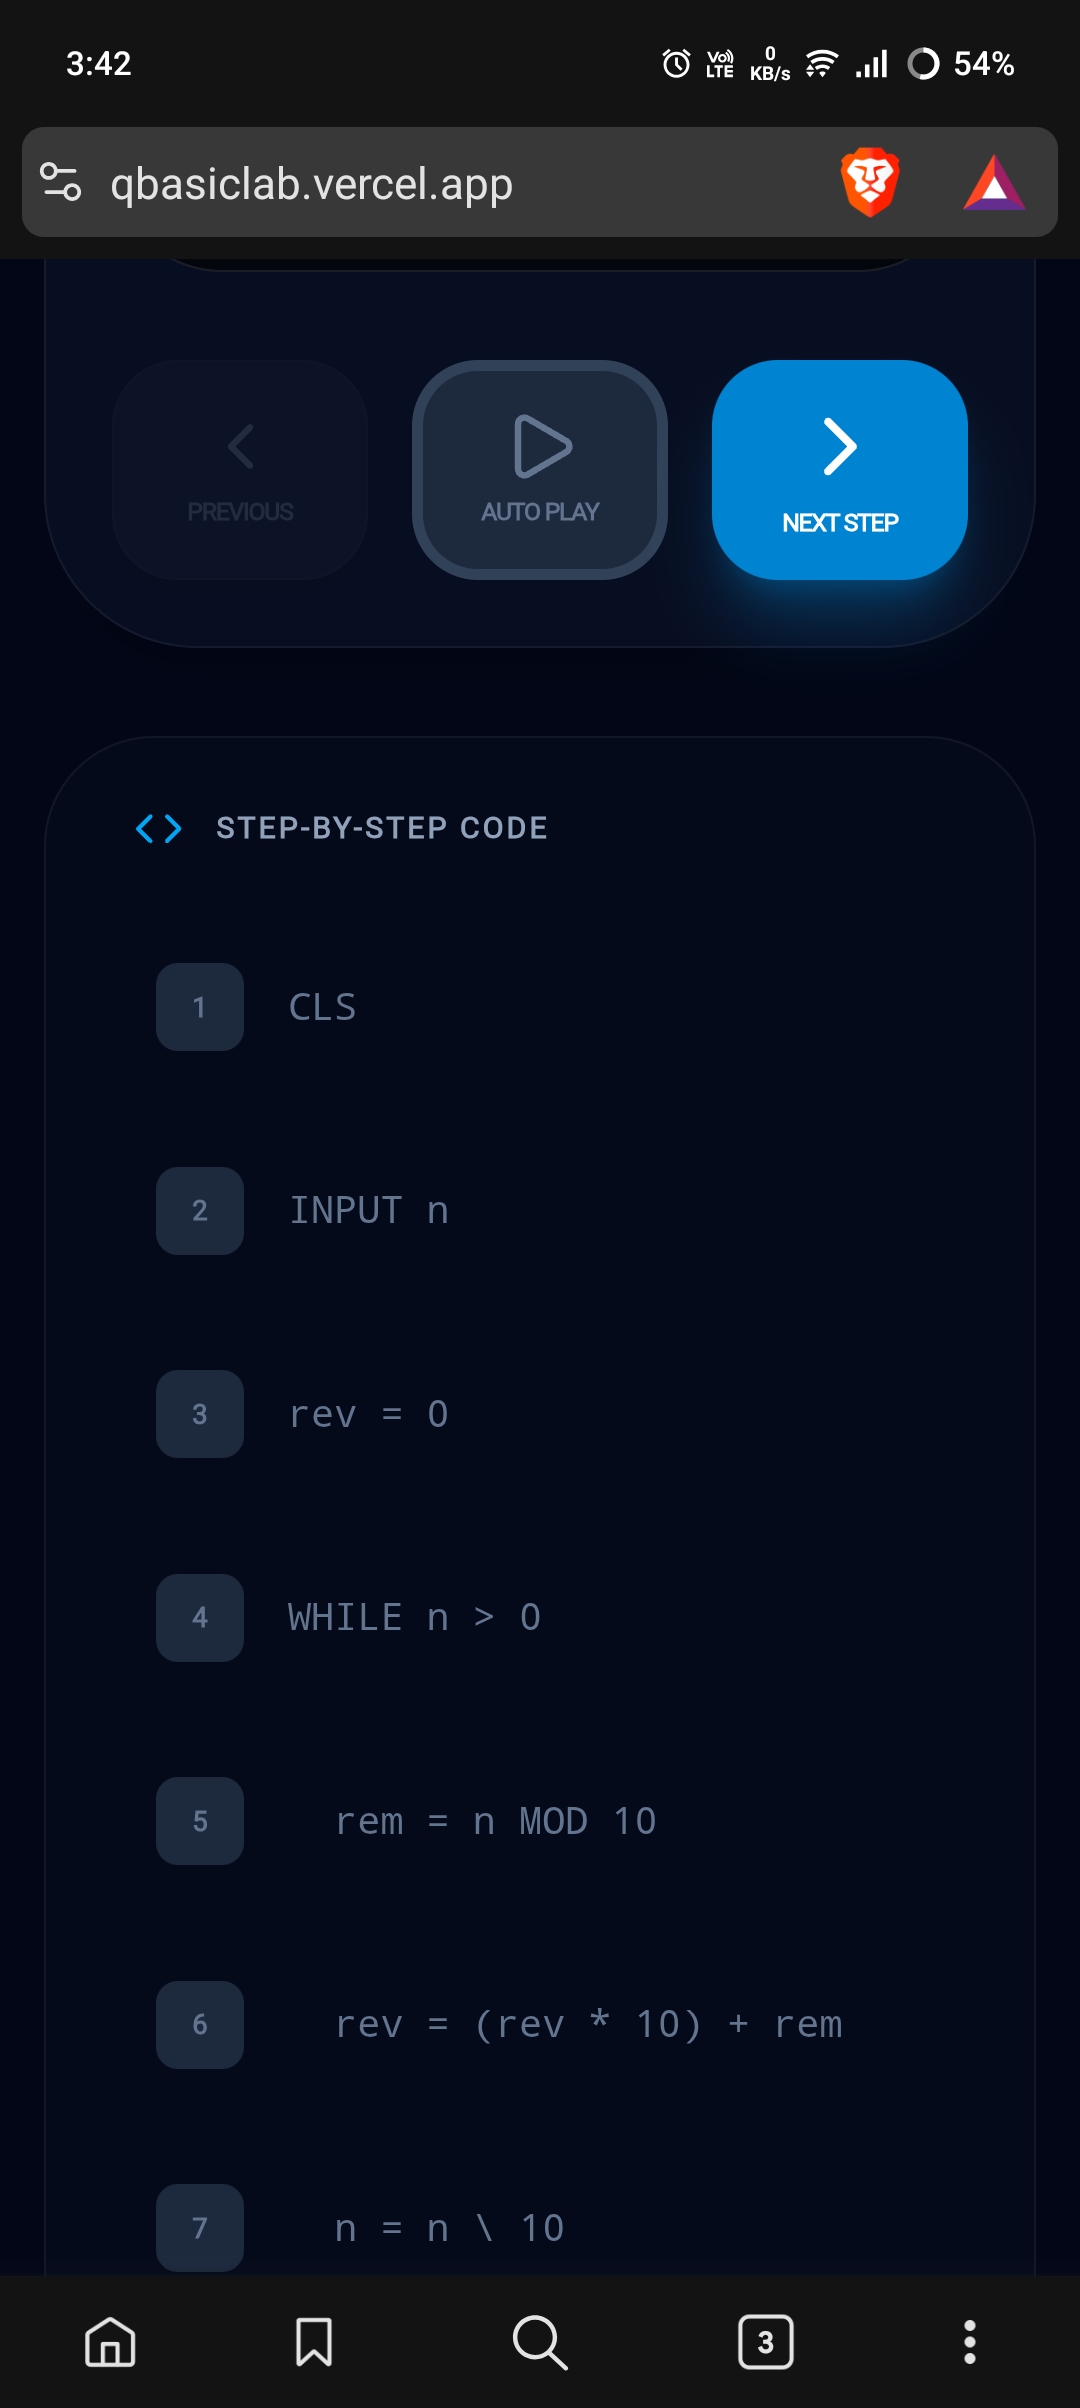
Task: Tap the search magnifier icon
Action: pyautogui.click(x=540, y=2342)
